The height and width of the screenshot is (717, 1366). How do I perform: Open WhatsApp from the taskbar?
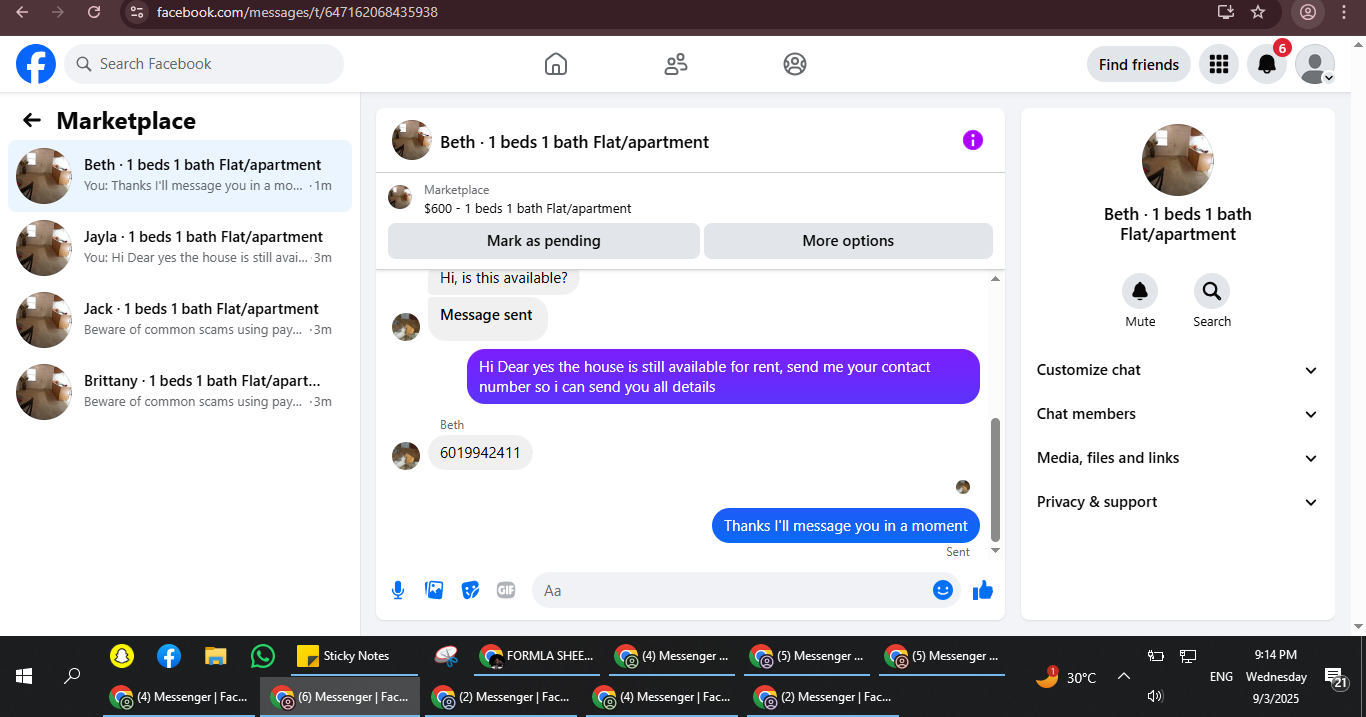point(263,656)
